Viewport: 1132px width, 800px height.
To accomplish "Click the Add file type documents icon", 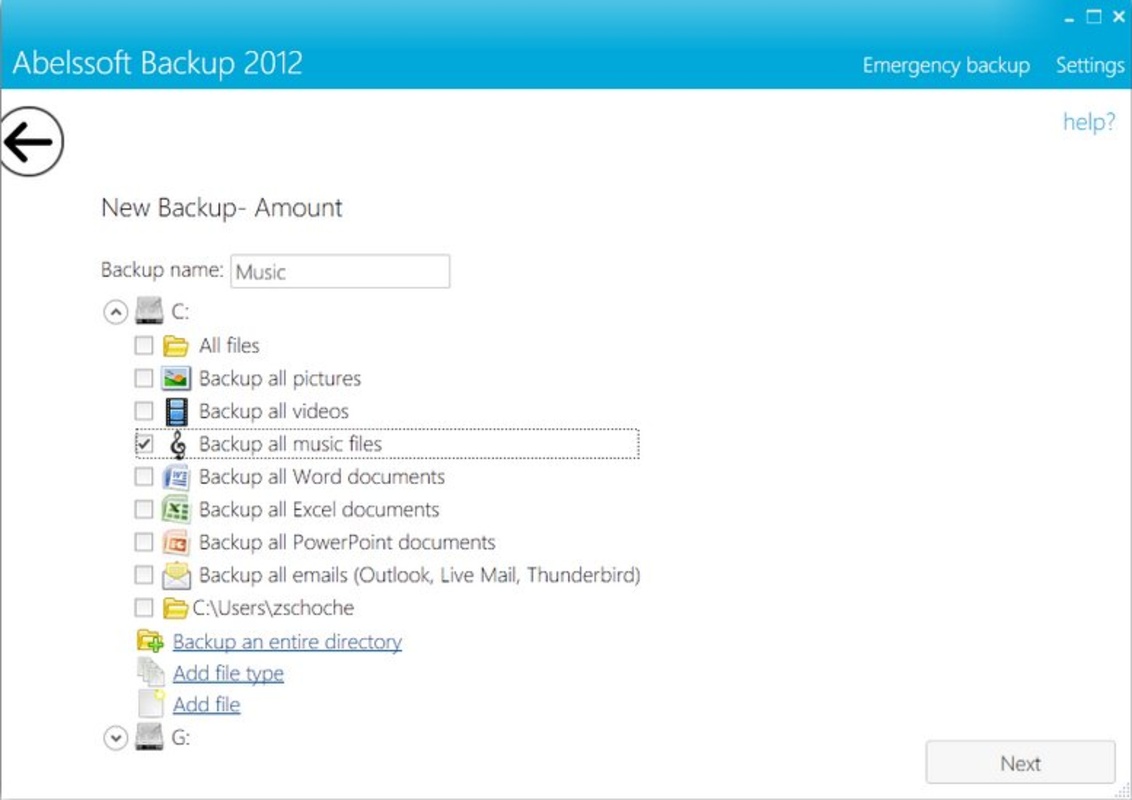I will point(151,672).
